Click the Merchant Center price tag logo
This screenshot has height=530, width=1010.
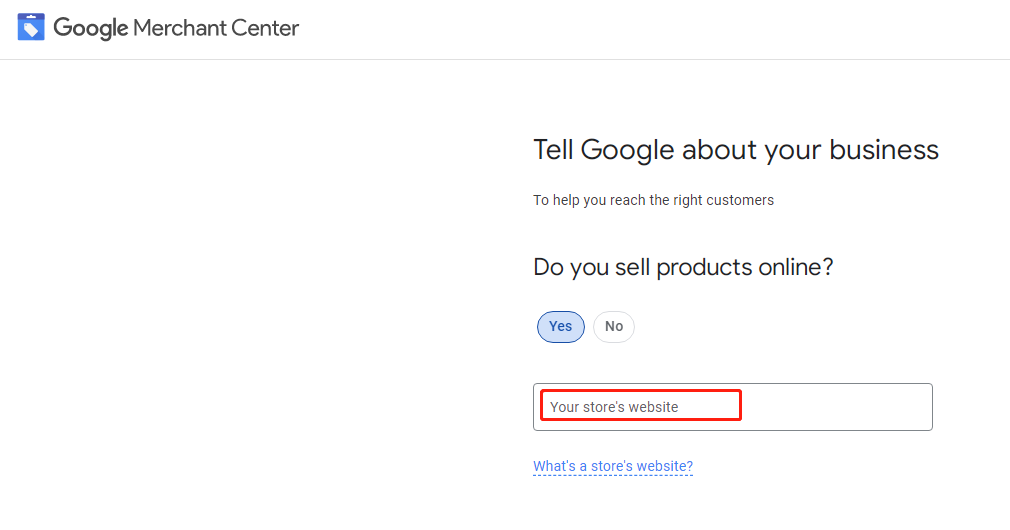[31, 27]
